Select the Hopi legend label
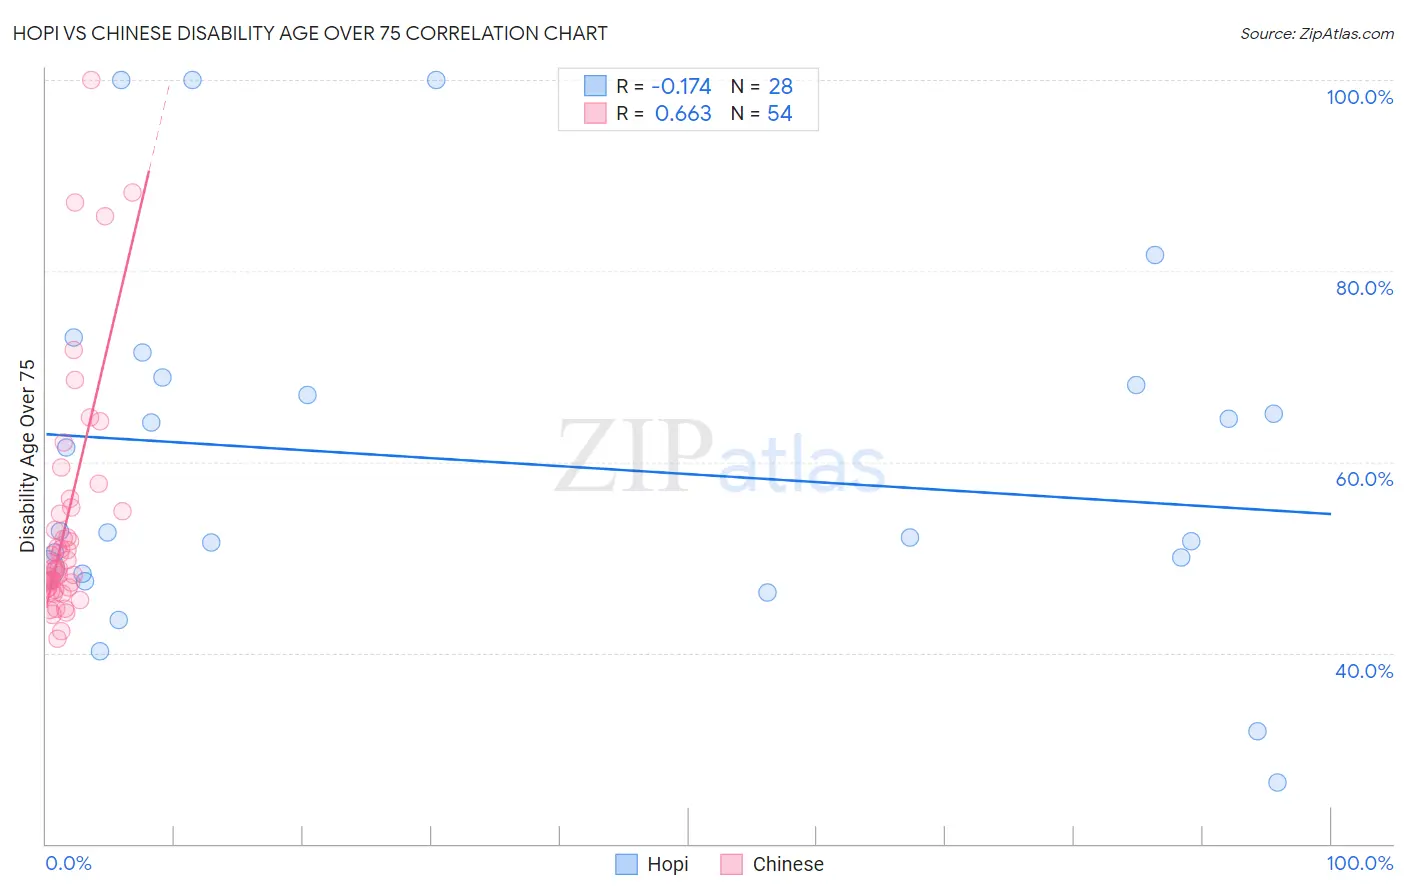1406x892 pixels. [668, 864]
